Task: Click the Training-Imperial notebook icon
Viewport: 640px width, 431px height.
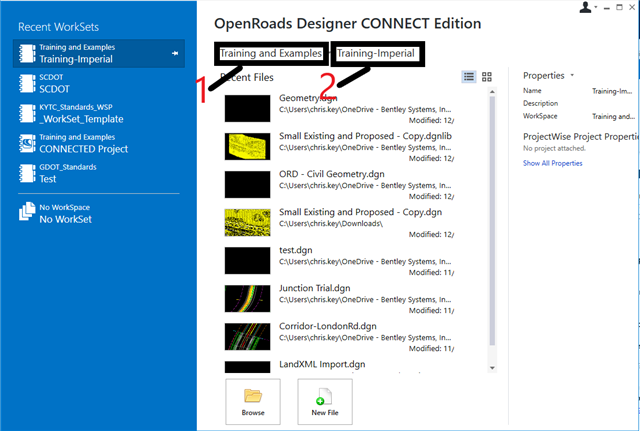Action: click(27, 53)
